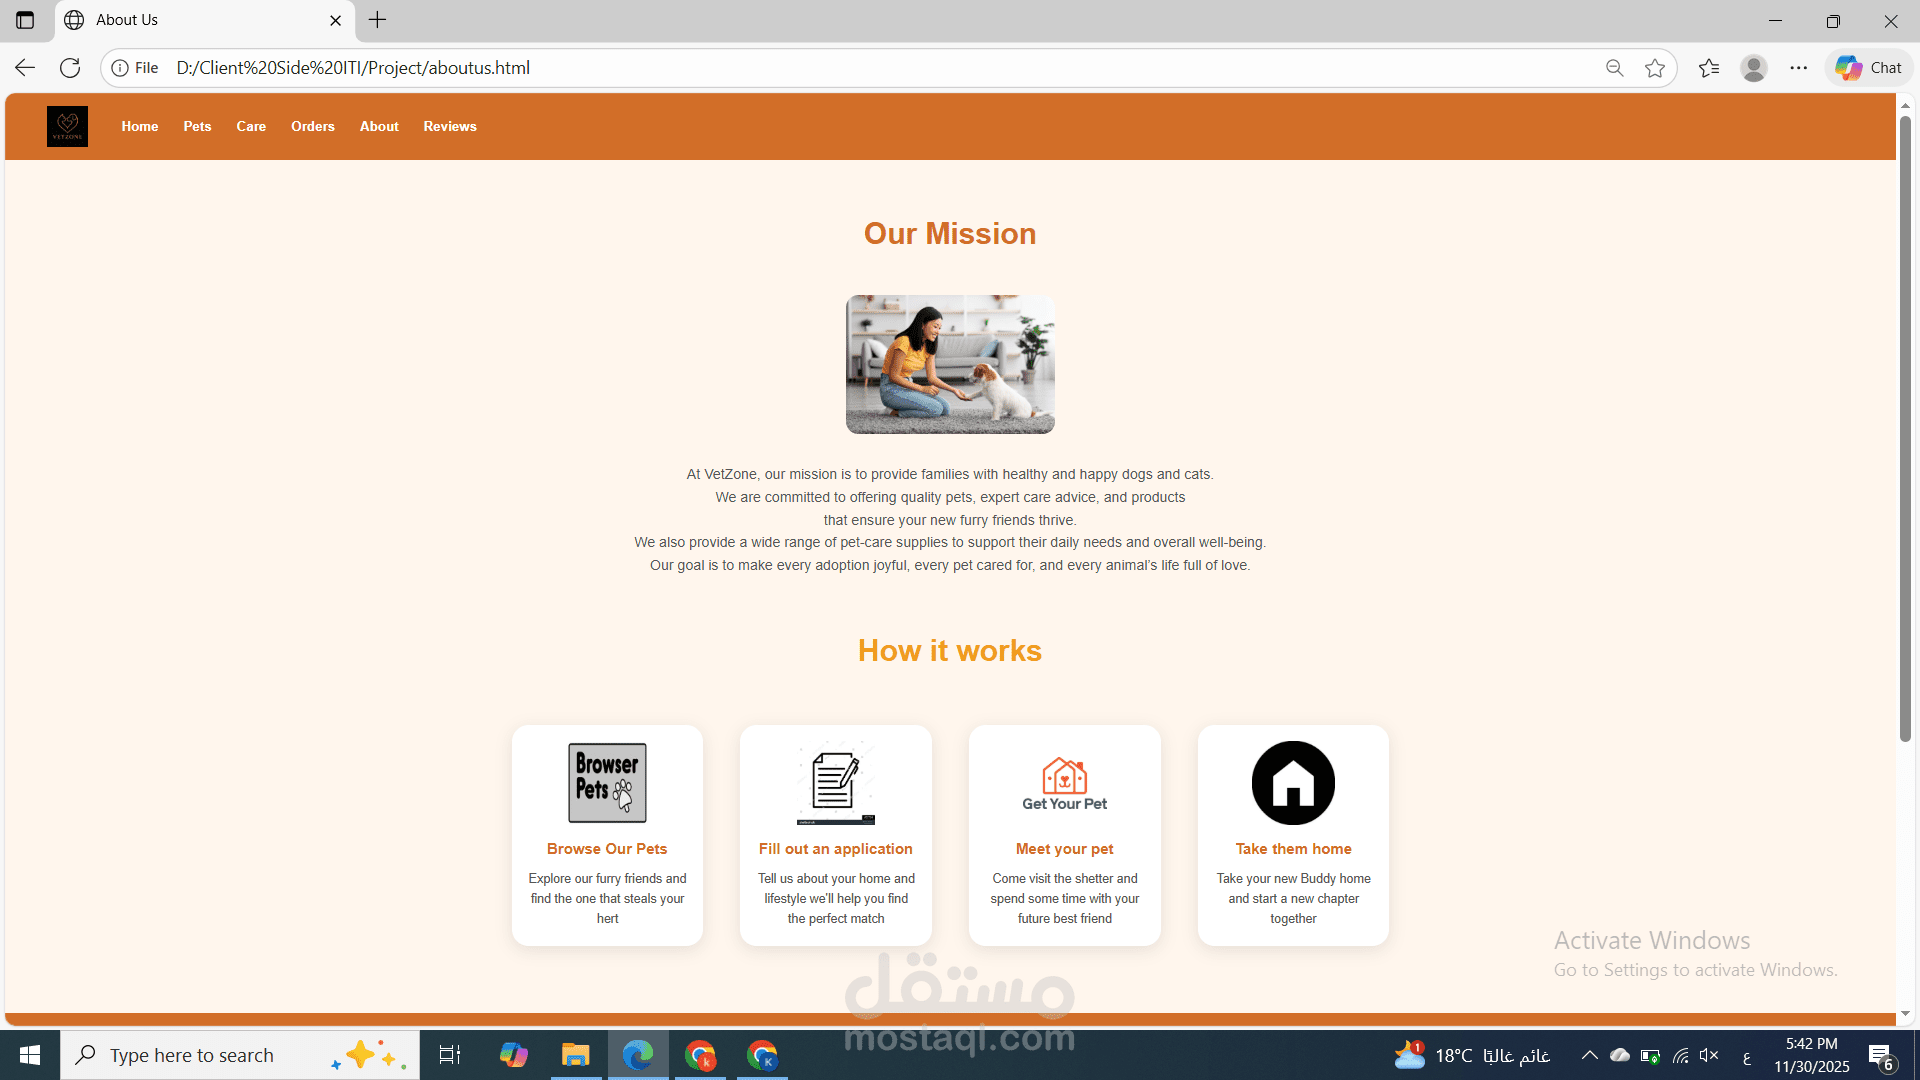Click the VetZone logo in navbar
This screenshot has height=1080, width=1920.
point(67,127)
